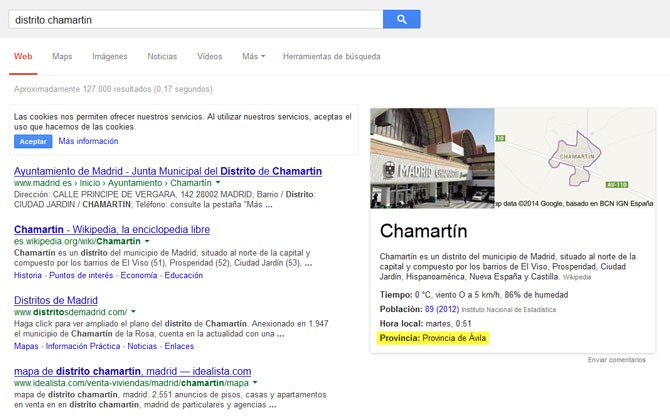Click the Madrid Chamartín station photo
This screenshot has height=419, width=670.
432,159
